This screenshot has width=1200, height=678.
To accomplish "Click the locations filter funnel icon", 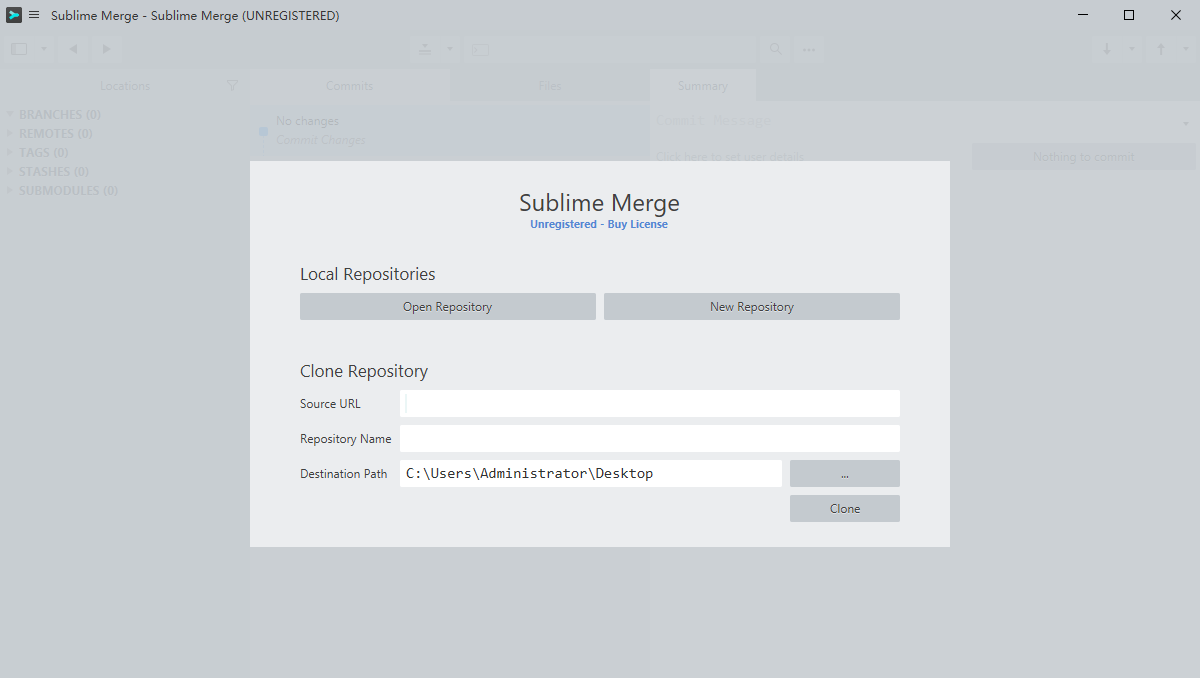I will point(233,86).
